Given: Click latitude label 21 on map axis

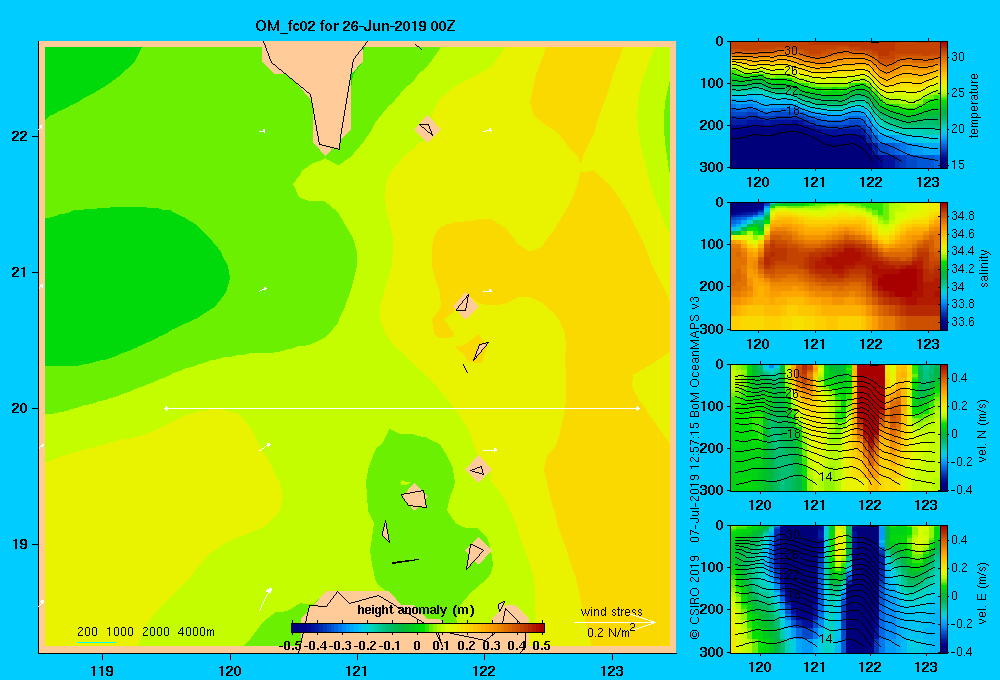Looking at the screenshot, I should 20,272.
